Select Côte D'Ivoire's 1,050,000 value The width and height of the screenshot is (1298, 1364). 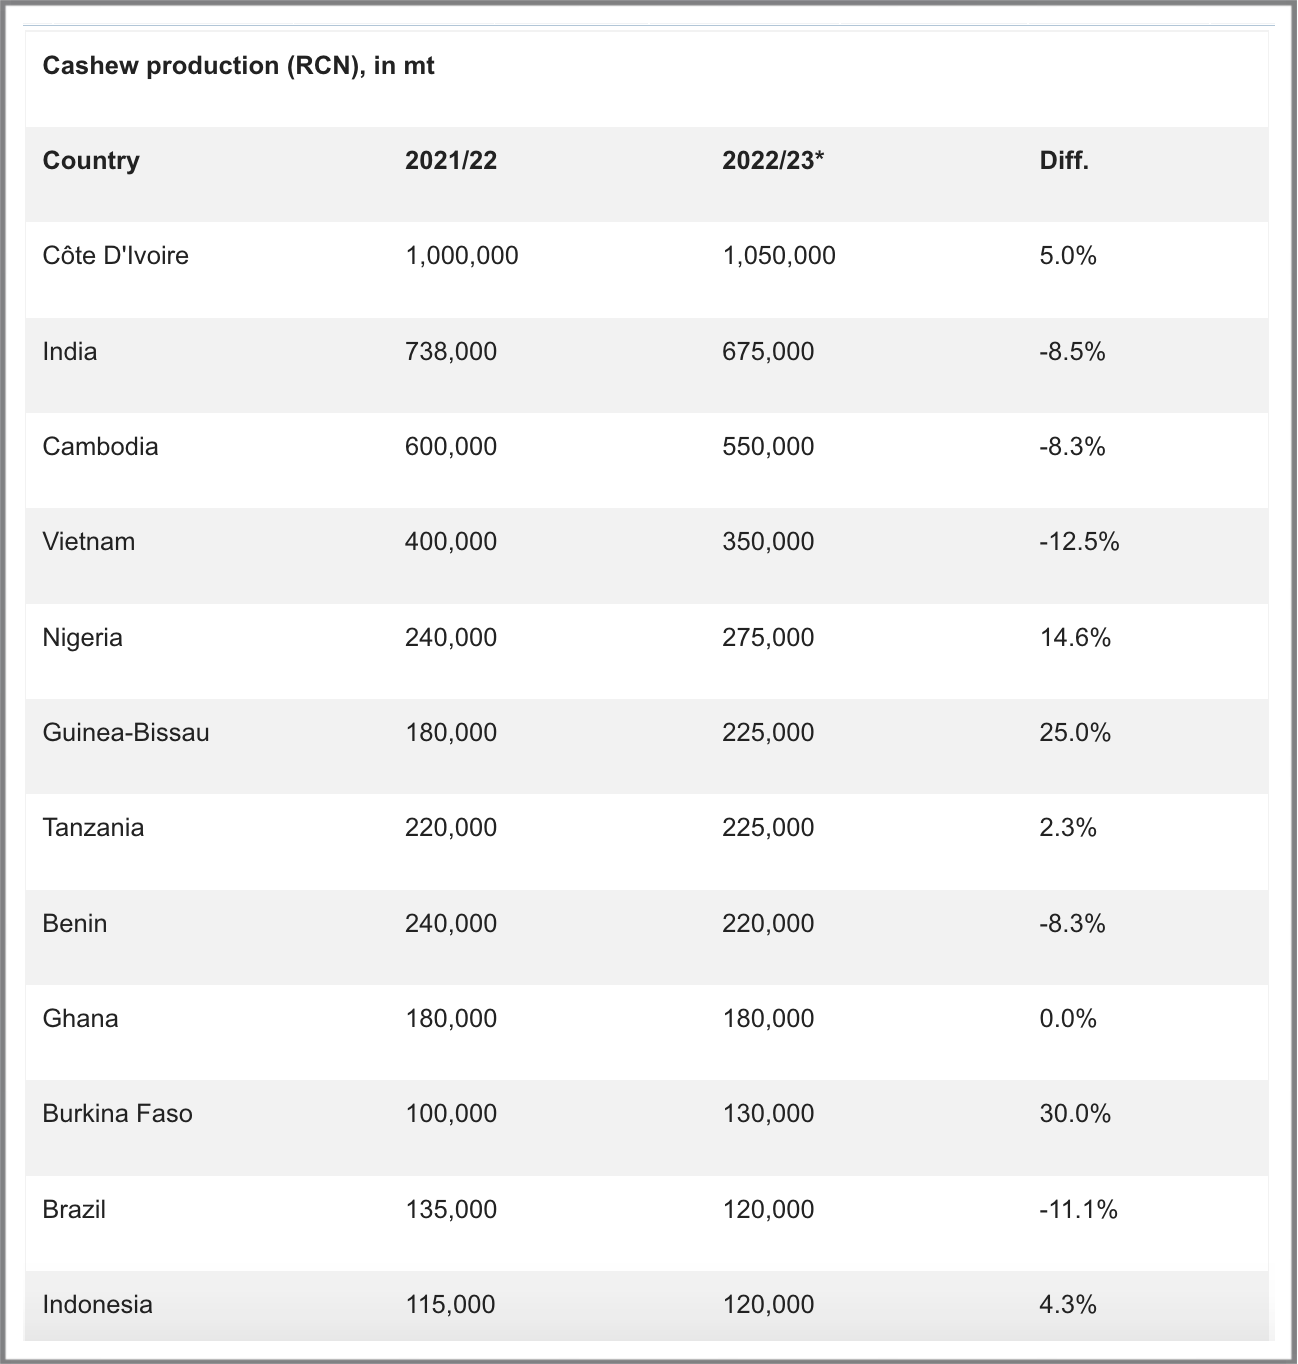pyautogui.click(x=779, y=256)
